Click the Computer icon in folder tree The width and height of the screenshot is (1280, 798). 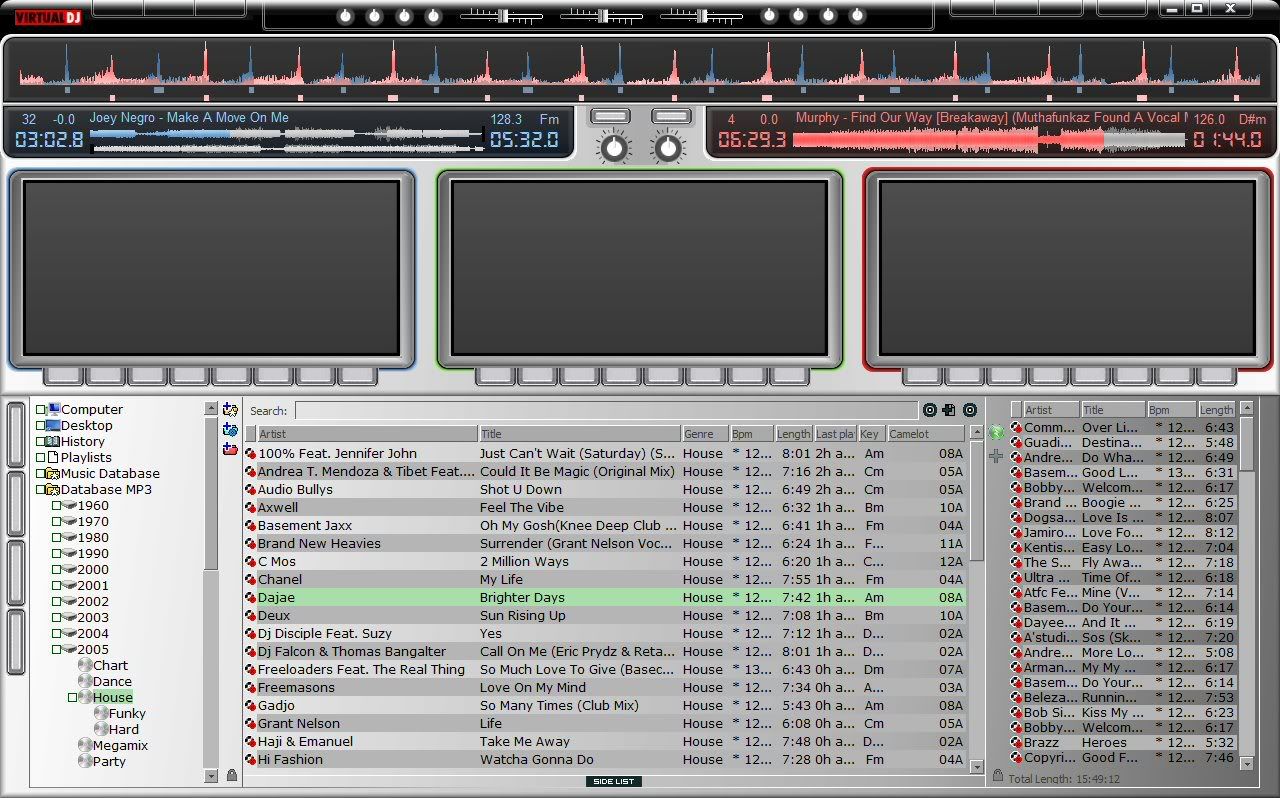point(53,409)
